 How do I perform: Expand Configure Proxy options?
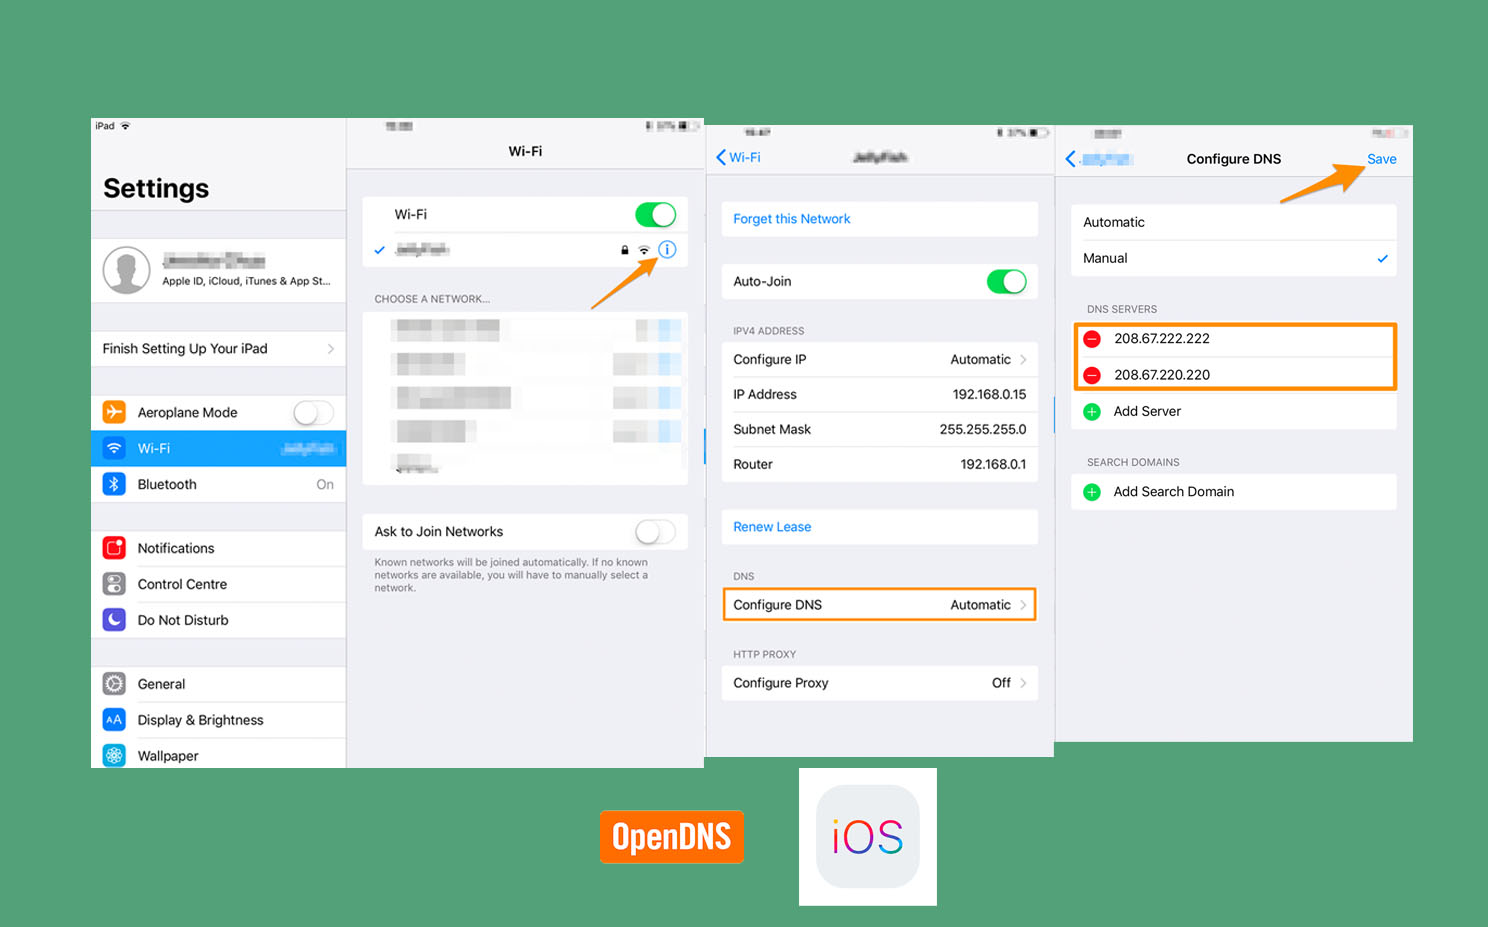[x=879, y=683]
